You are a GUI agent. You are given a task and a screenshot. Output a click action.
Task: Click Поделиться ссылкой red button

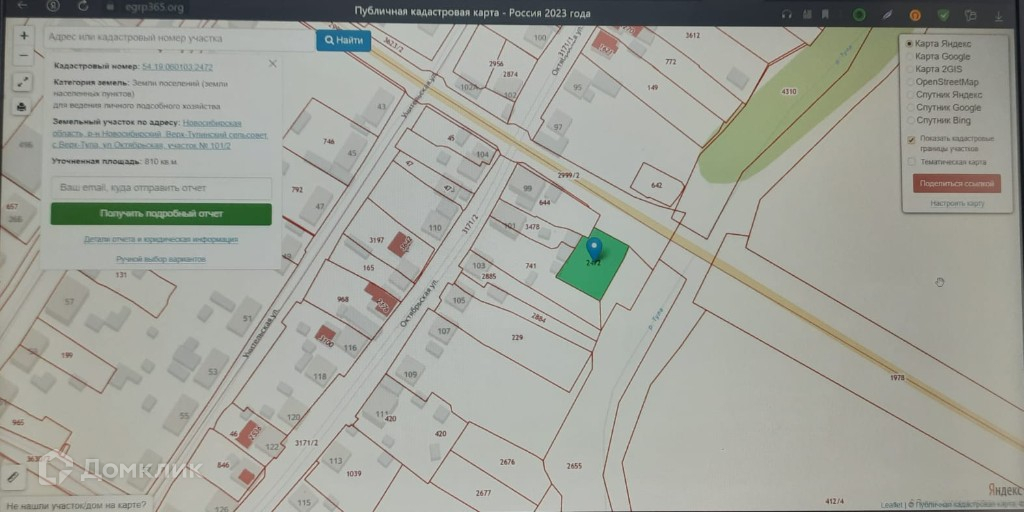957,184
